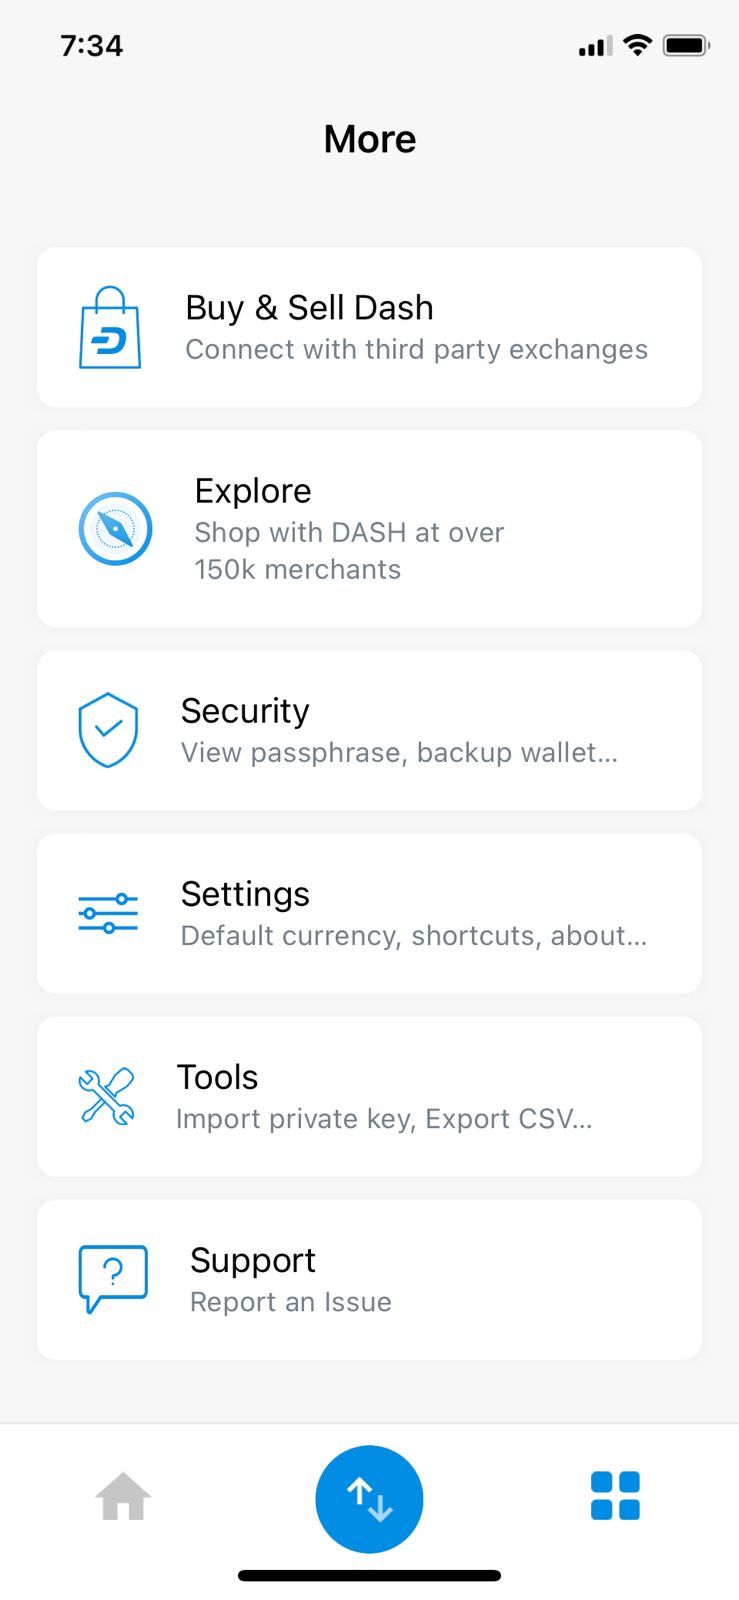The width and height of the screenshot is (739, 1600).
Task: Tap the Explore compass icon
Action: pyautogui.click(x=116, y=529)
